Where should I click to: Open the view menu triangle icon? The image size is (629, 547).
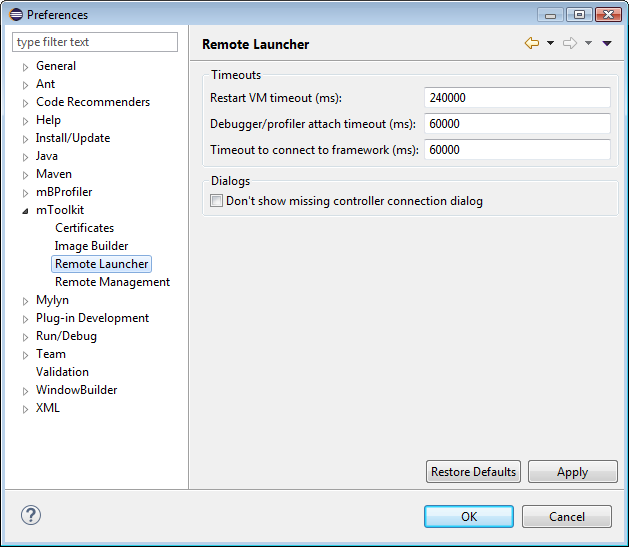pyautogui.click(x=607, y=43)
